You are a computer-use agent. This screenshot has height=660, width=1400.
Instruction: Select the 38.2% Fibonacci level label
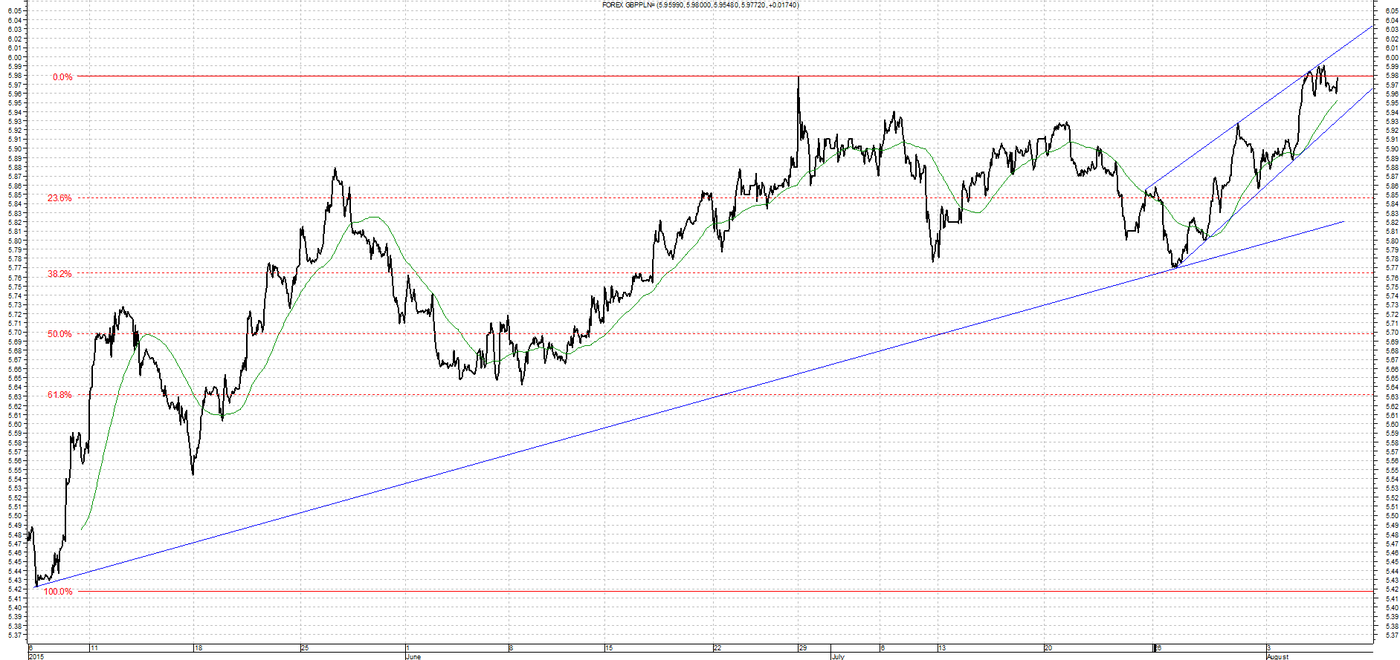tap(60, 273)
